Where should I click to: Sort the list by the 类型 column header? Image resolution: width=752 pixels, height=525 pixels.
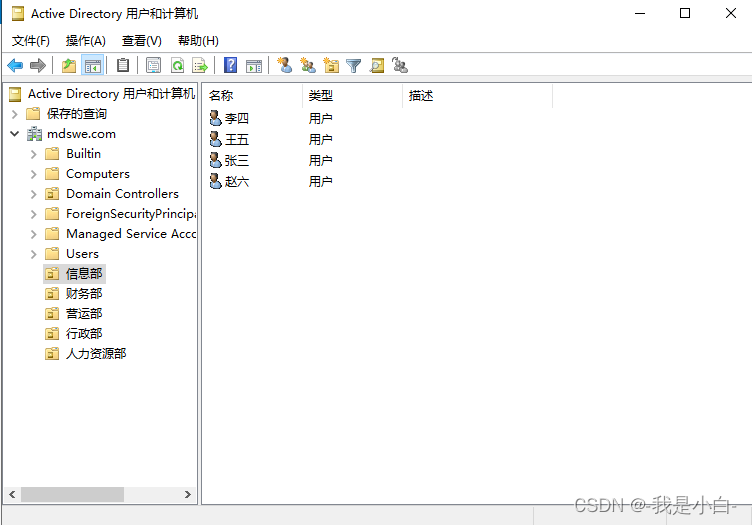[352, 95]
